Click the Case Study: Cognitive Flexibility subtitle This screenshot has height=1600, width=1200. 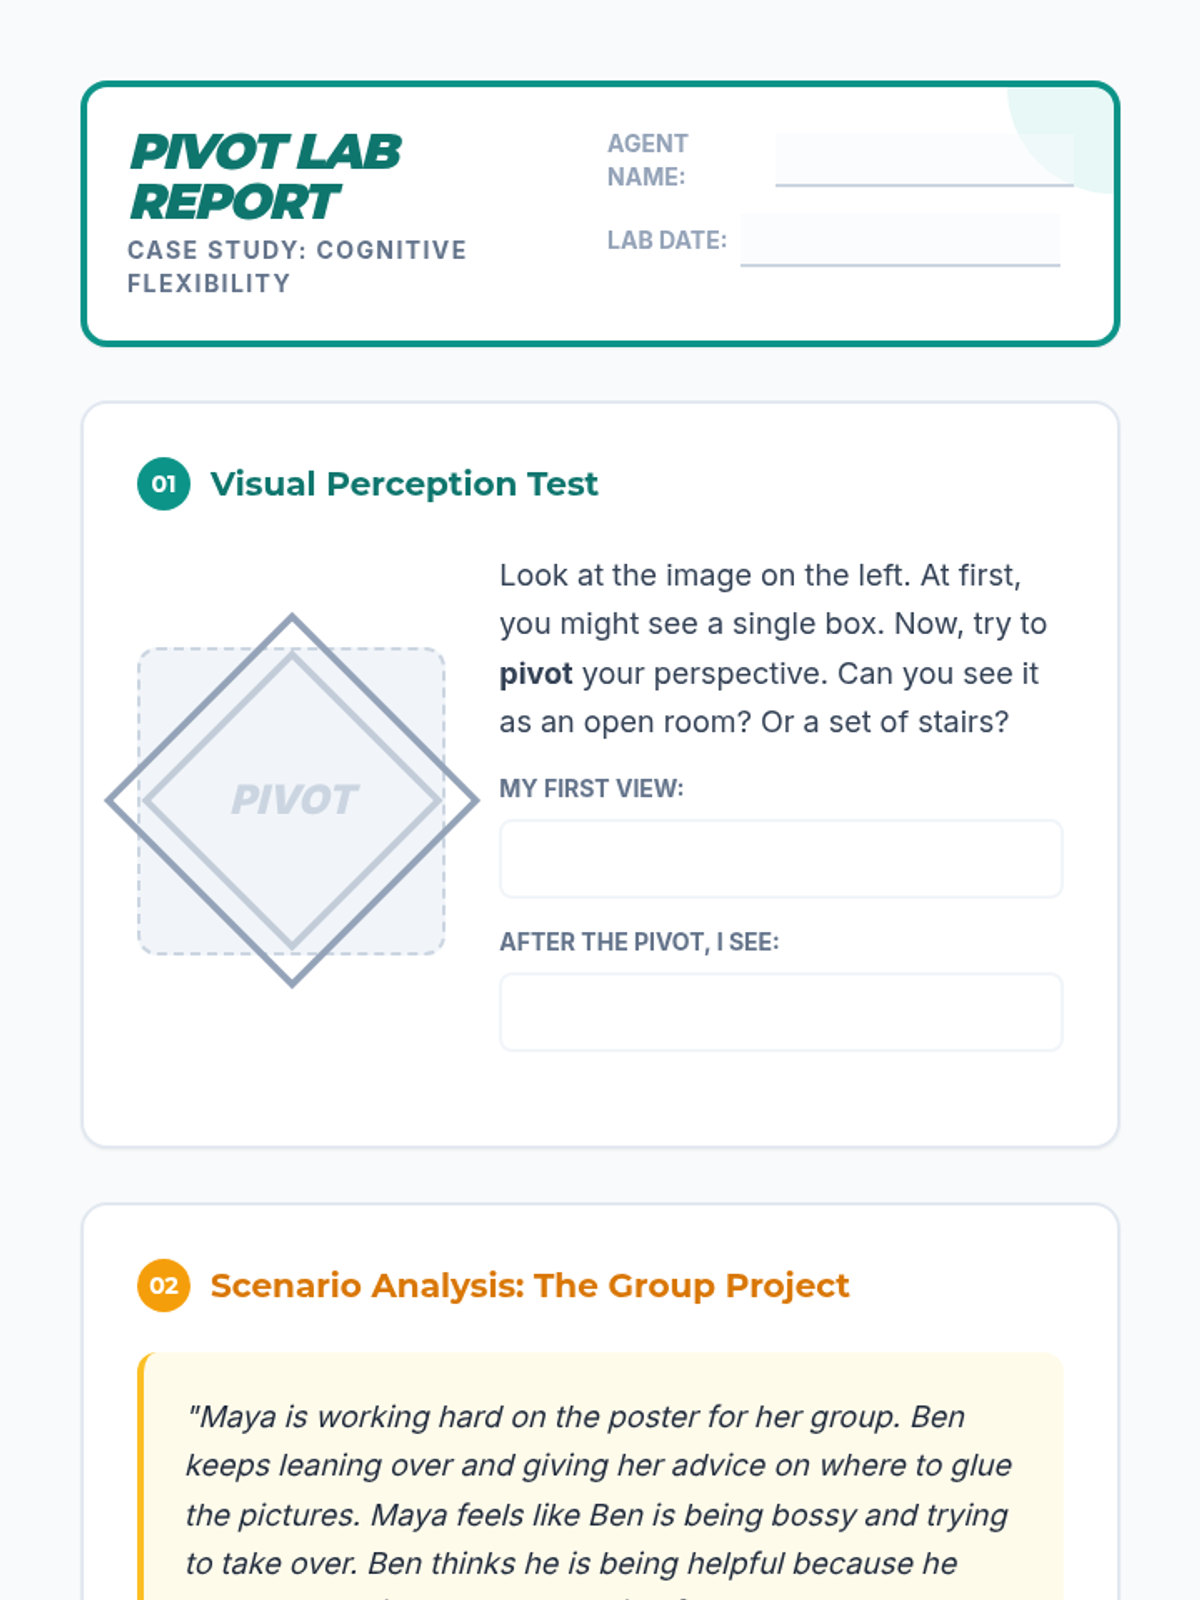pos(296,266)
